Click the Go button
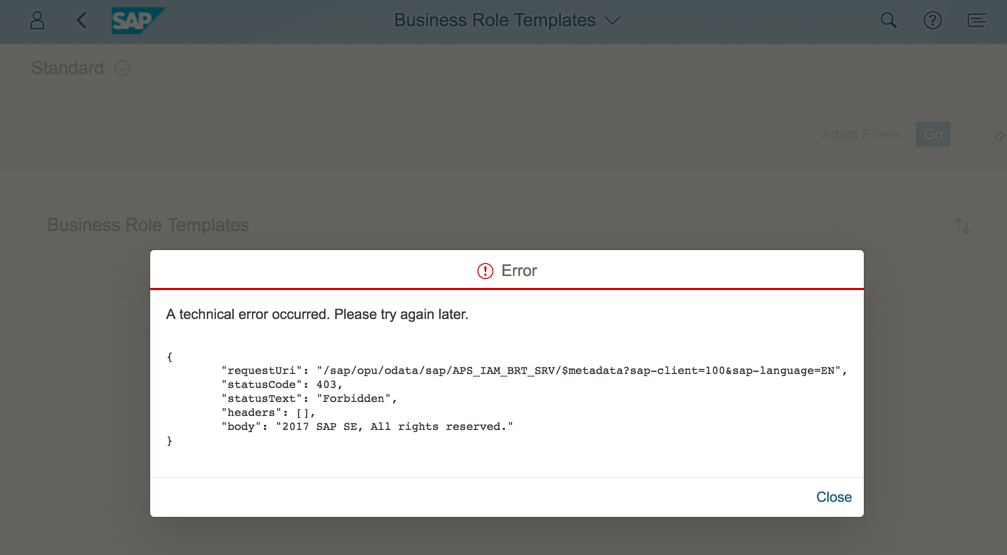 coord(933,134)
